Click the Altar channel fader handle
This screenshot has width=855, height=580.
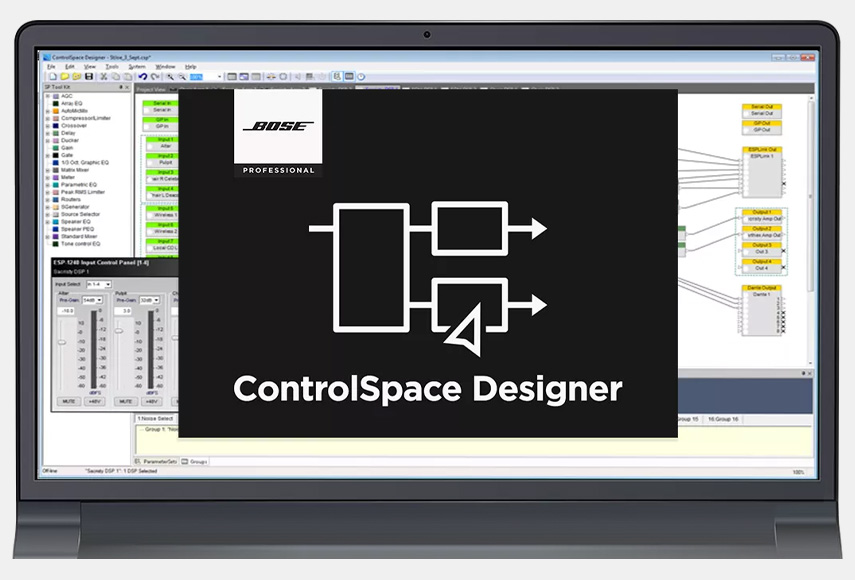62,342
